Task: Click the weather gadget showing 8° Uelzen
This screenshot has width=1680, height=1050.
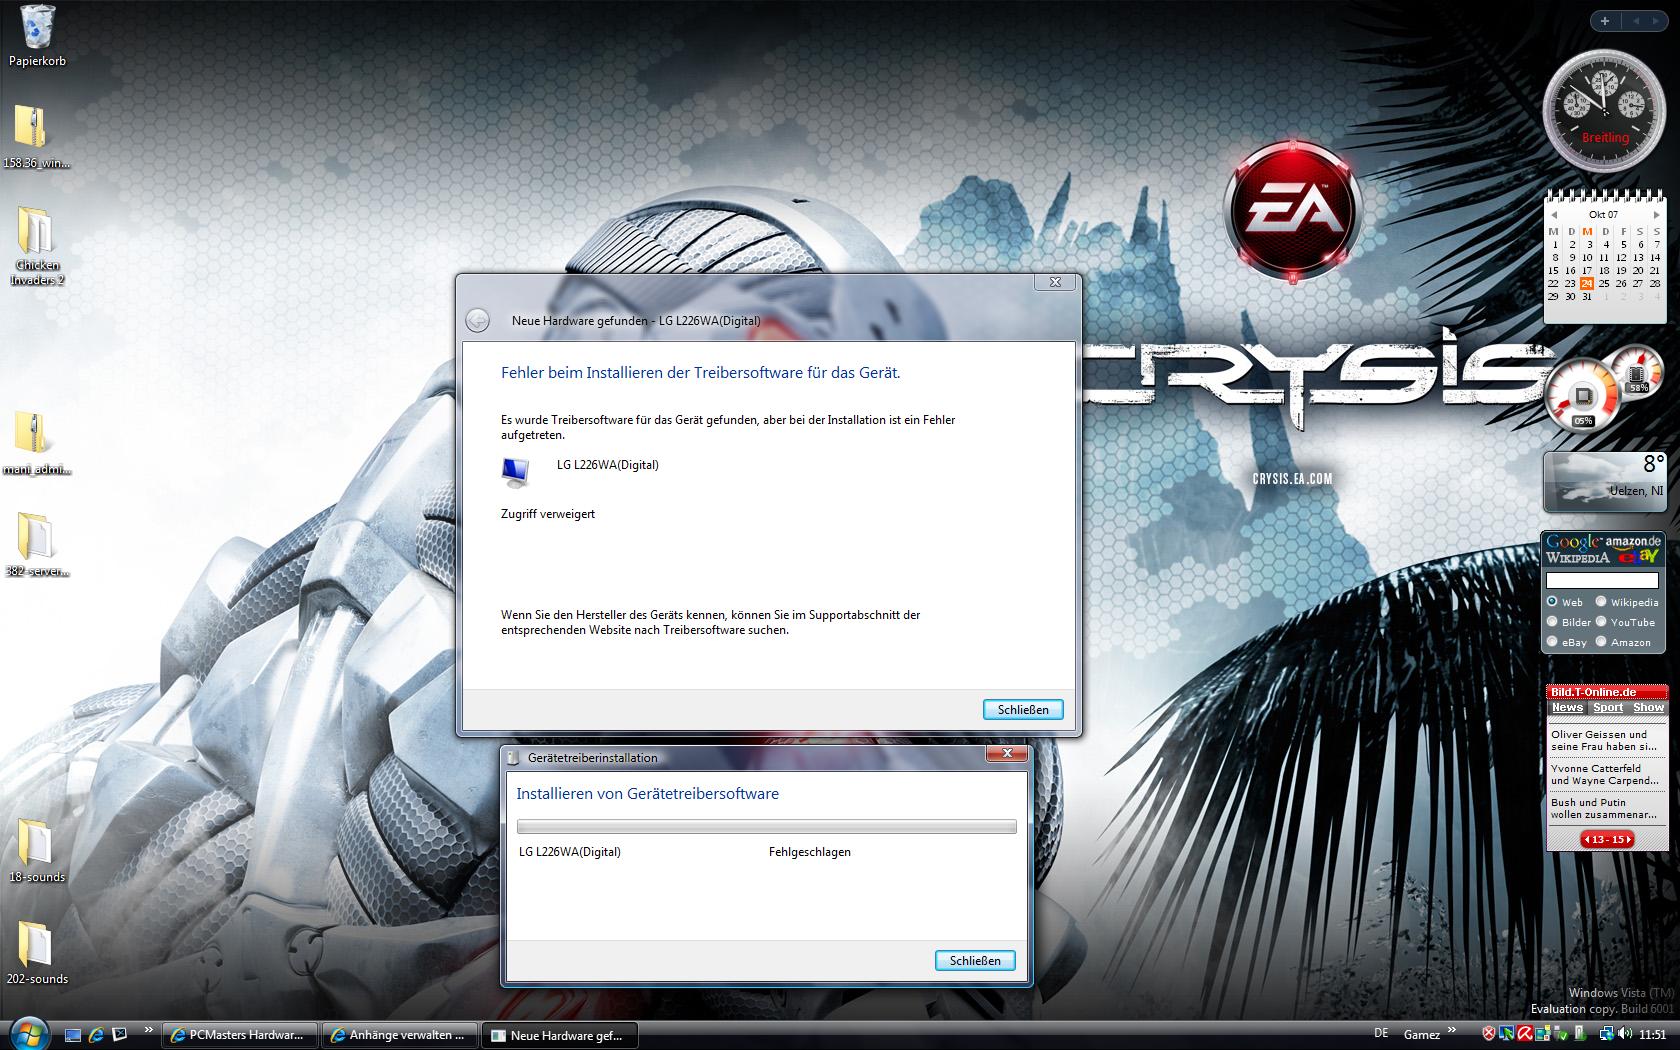Action: click(1604, 481)
